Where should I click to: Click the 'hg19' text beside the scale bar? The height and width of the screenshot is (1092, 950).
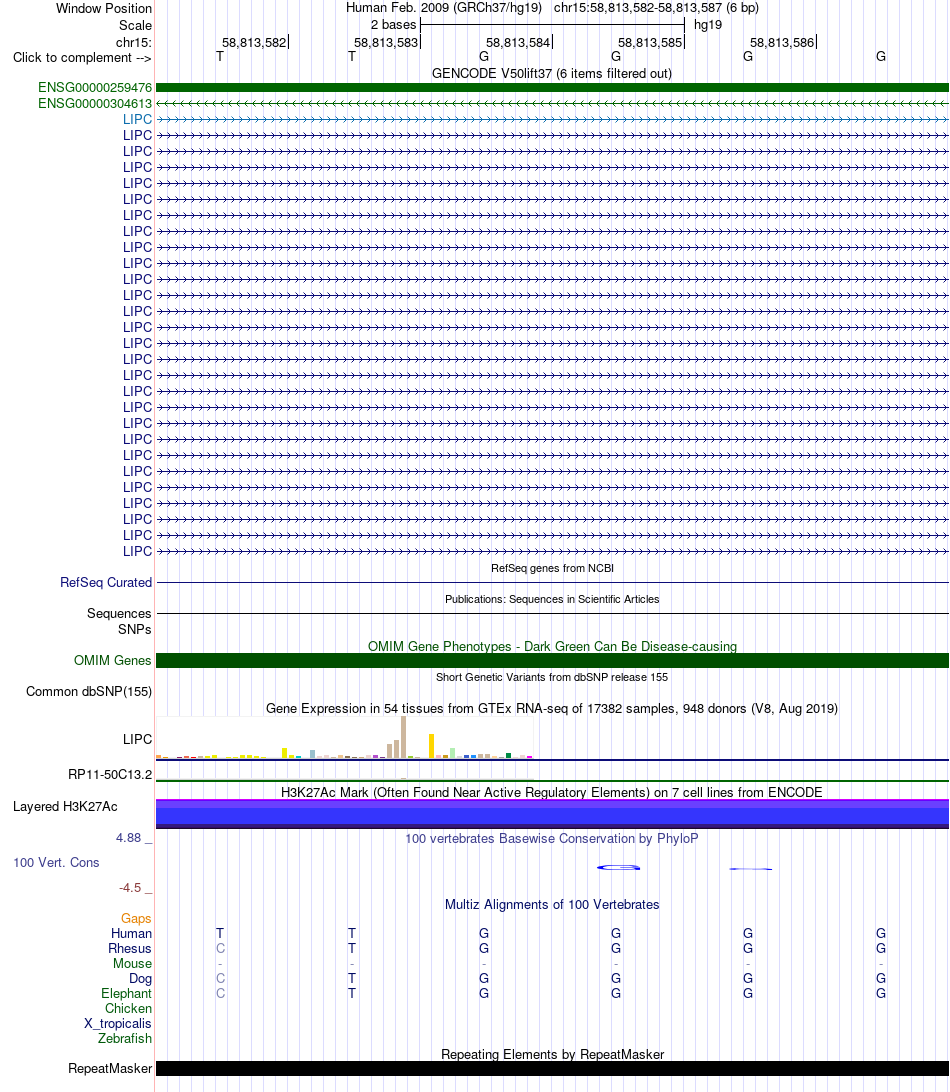pyautogui.click(x=708, y=24)
